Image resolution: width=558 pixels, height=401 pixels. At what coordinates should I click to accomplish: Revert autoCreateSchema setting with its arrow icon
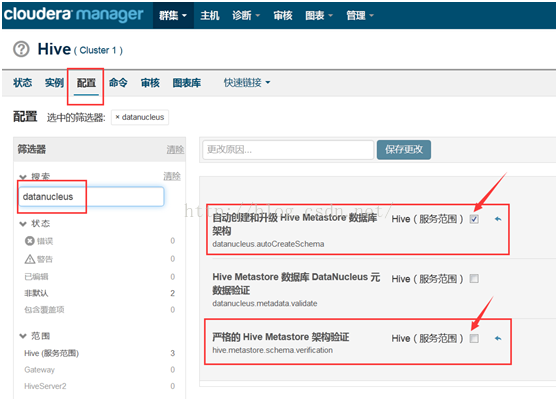click(498, 219)
